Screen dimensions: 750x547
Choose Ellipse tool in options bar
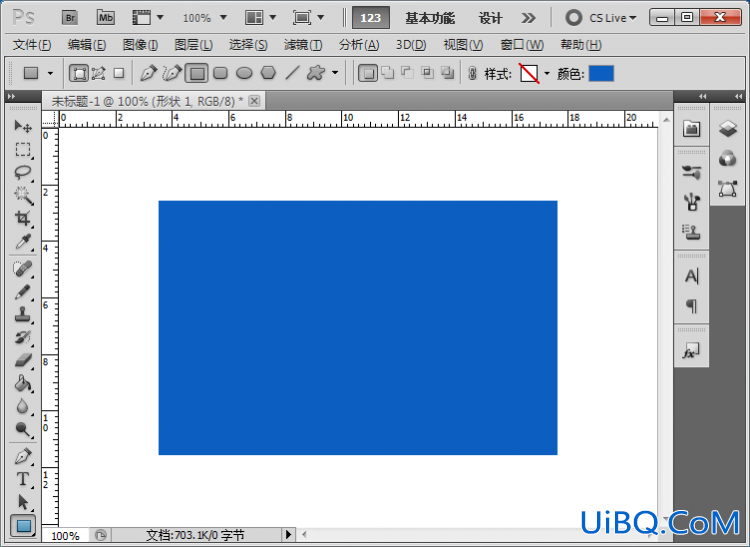point(244,73)
